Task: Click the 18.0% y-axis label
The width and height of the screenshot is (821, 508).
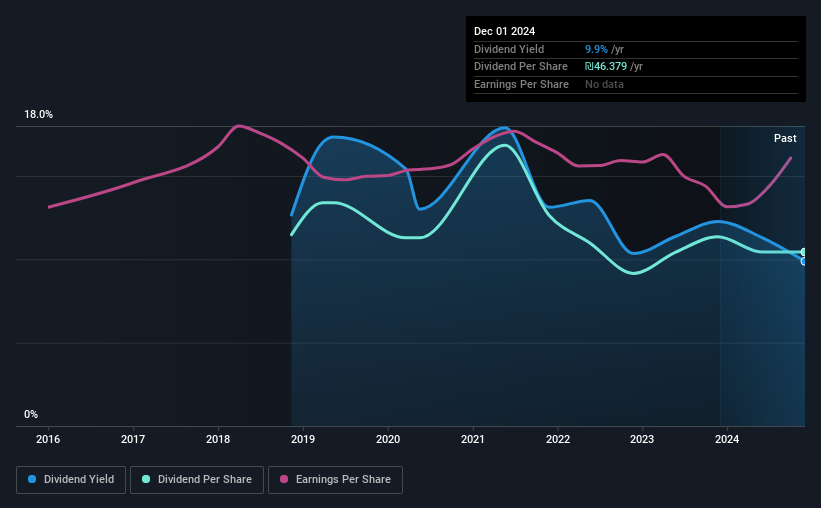Action: pos(38,115)
